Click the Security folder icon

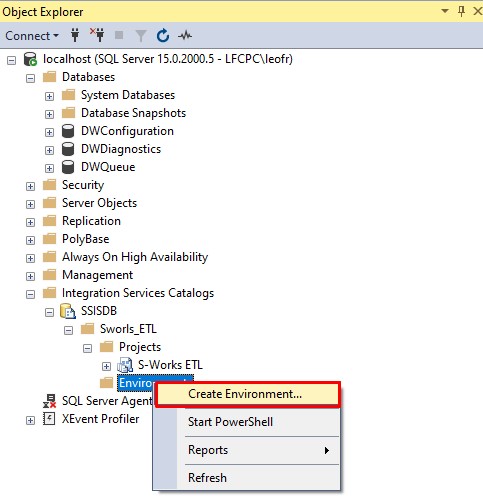(49, 185)
